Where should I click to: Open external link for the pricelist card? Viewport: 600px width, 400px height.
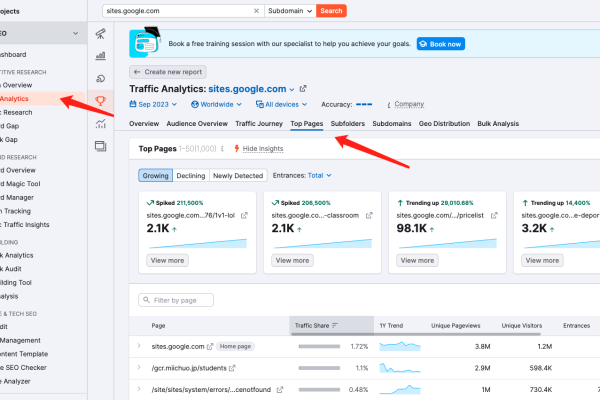pos(494,216)
